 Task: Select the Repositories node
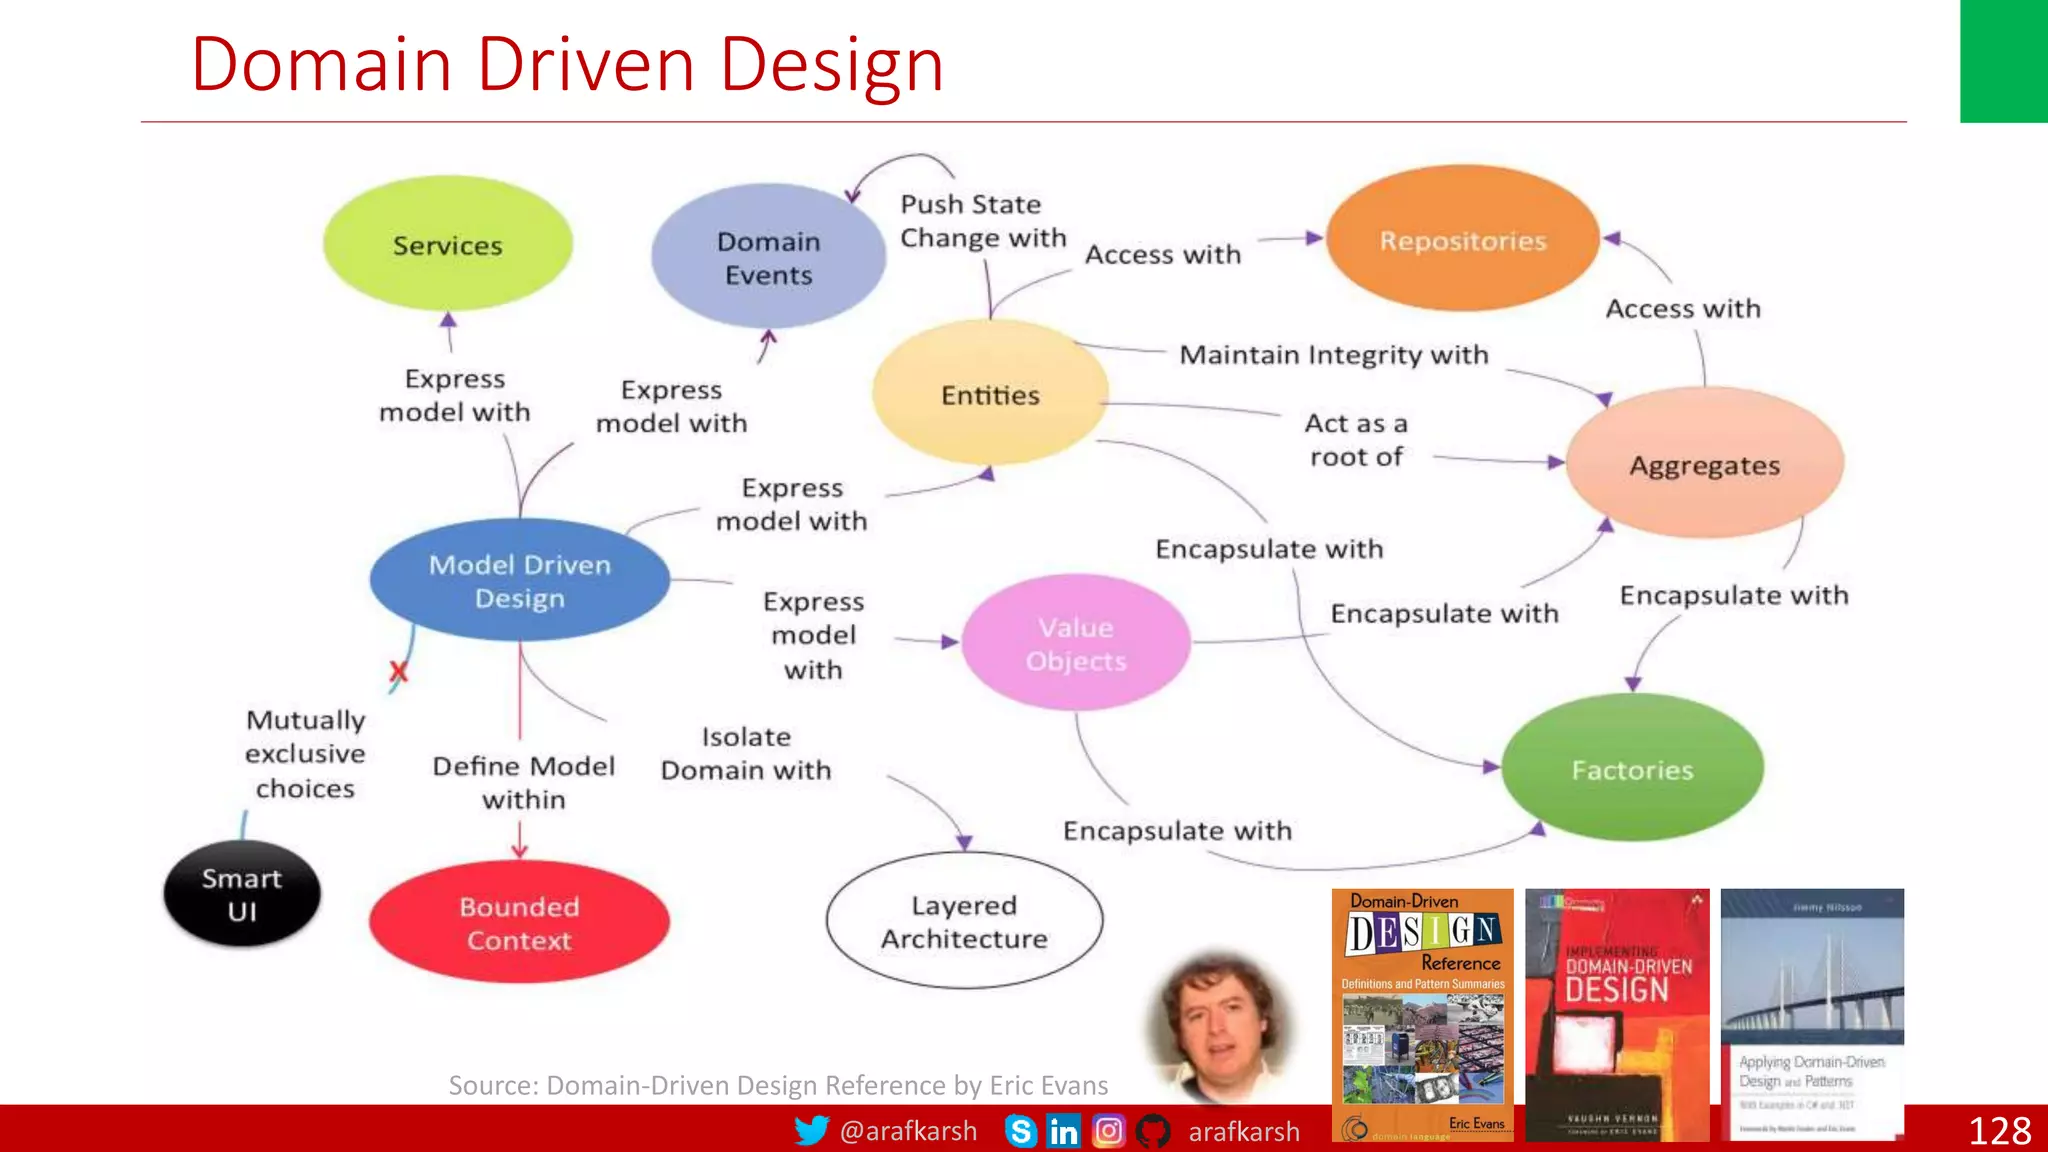(x=1463, y=239)
